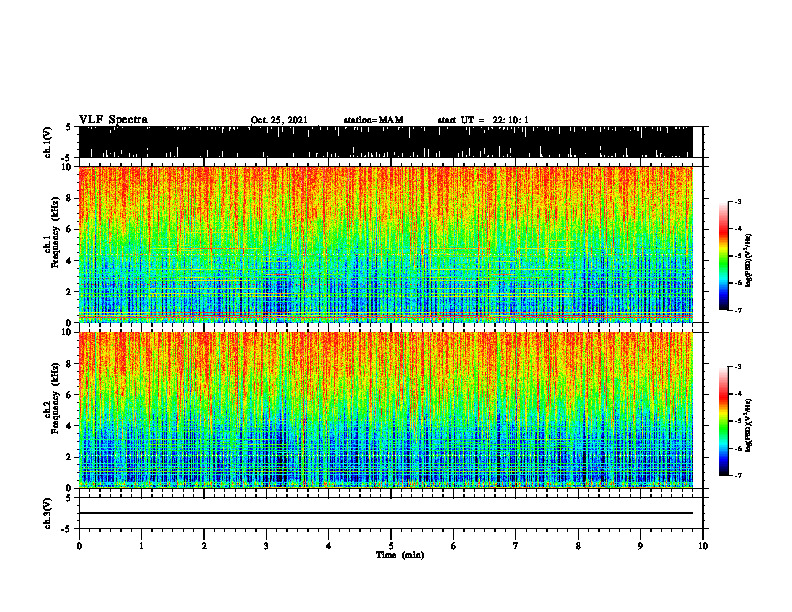Viewport: 792px width, 612px height.
Task: Click the flat ch.3 voltage trace line
Action: [386, 513]
